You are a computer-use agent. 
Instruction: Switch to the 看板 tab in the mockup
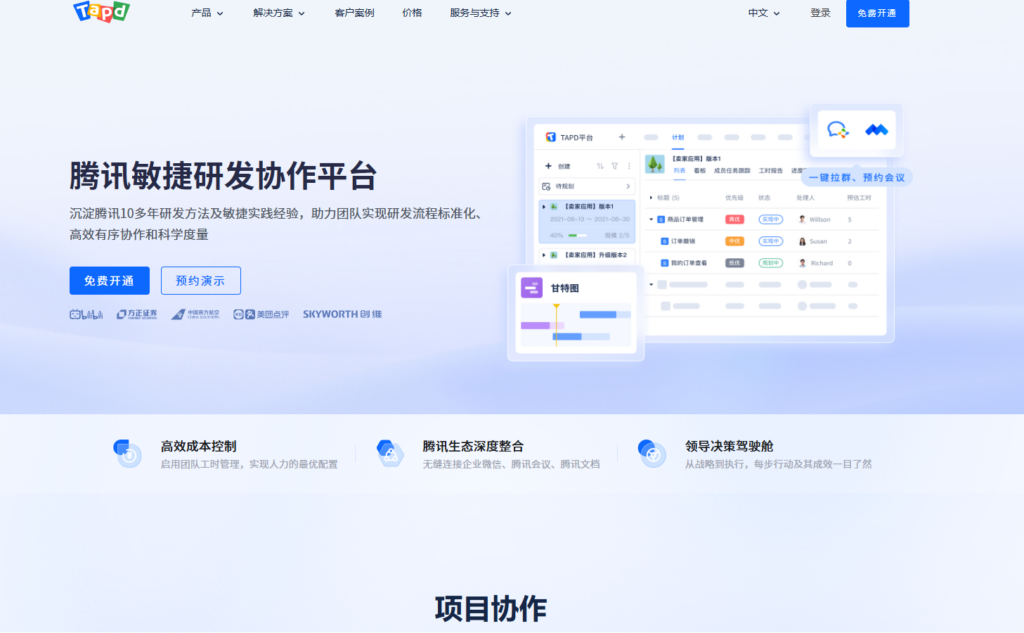point(702,171)
